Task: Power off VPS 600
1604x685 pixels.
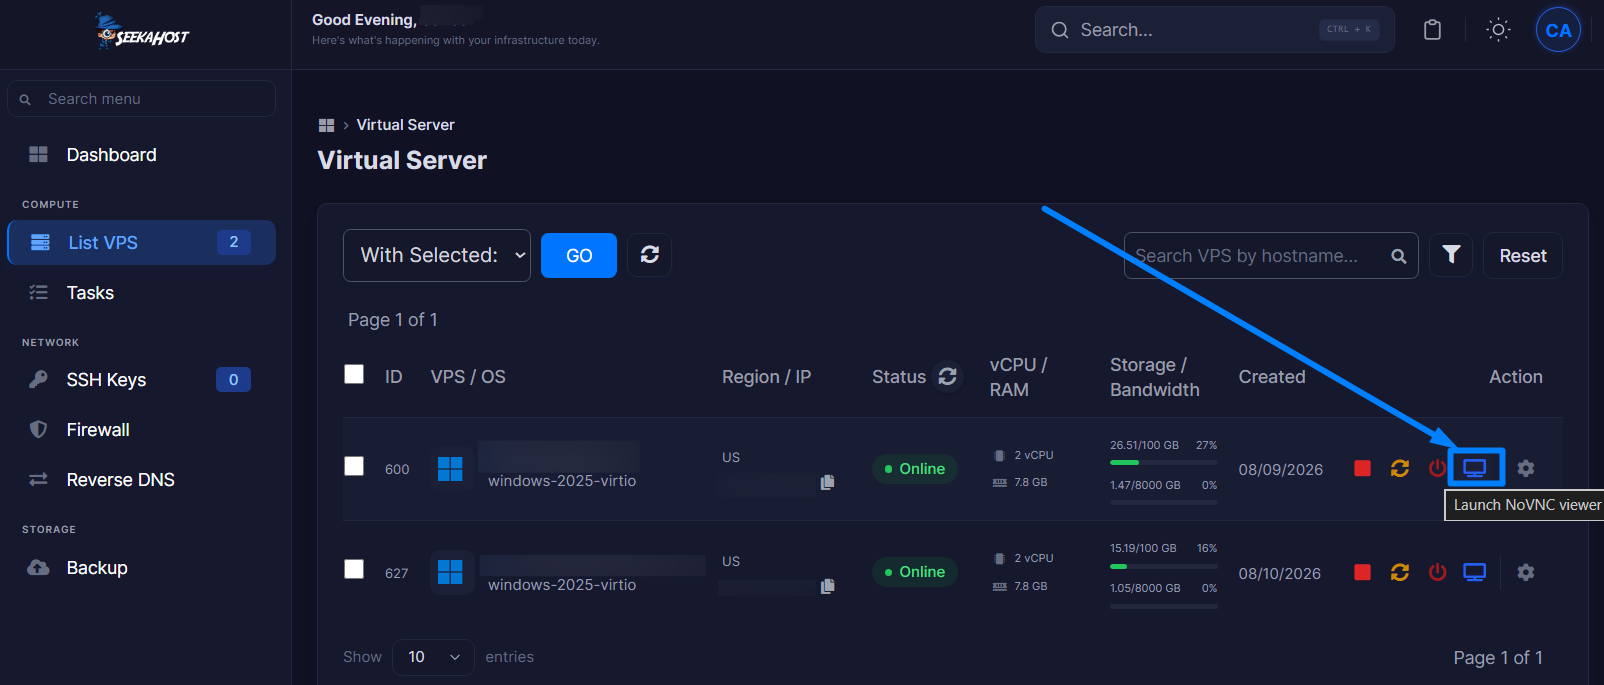Action: click(x=1437, y=468)
